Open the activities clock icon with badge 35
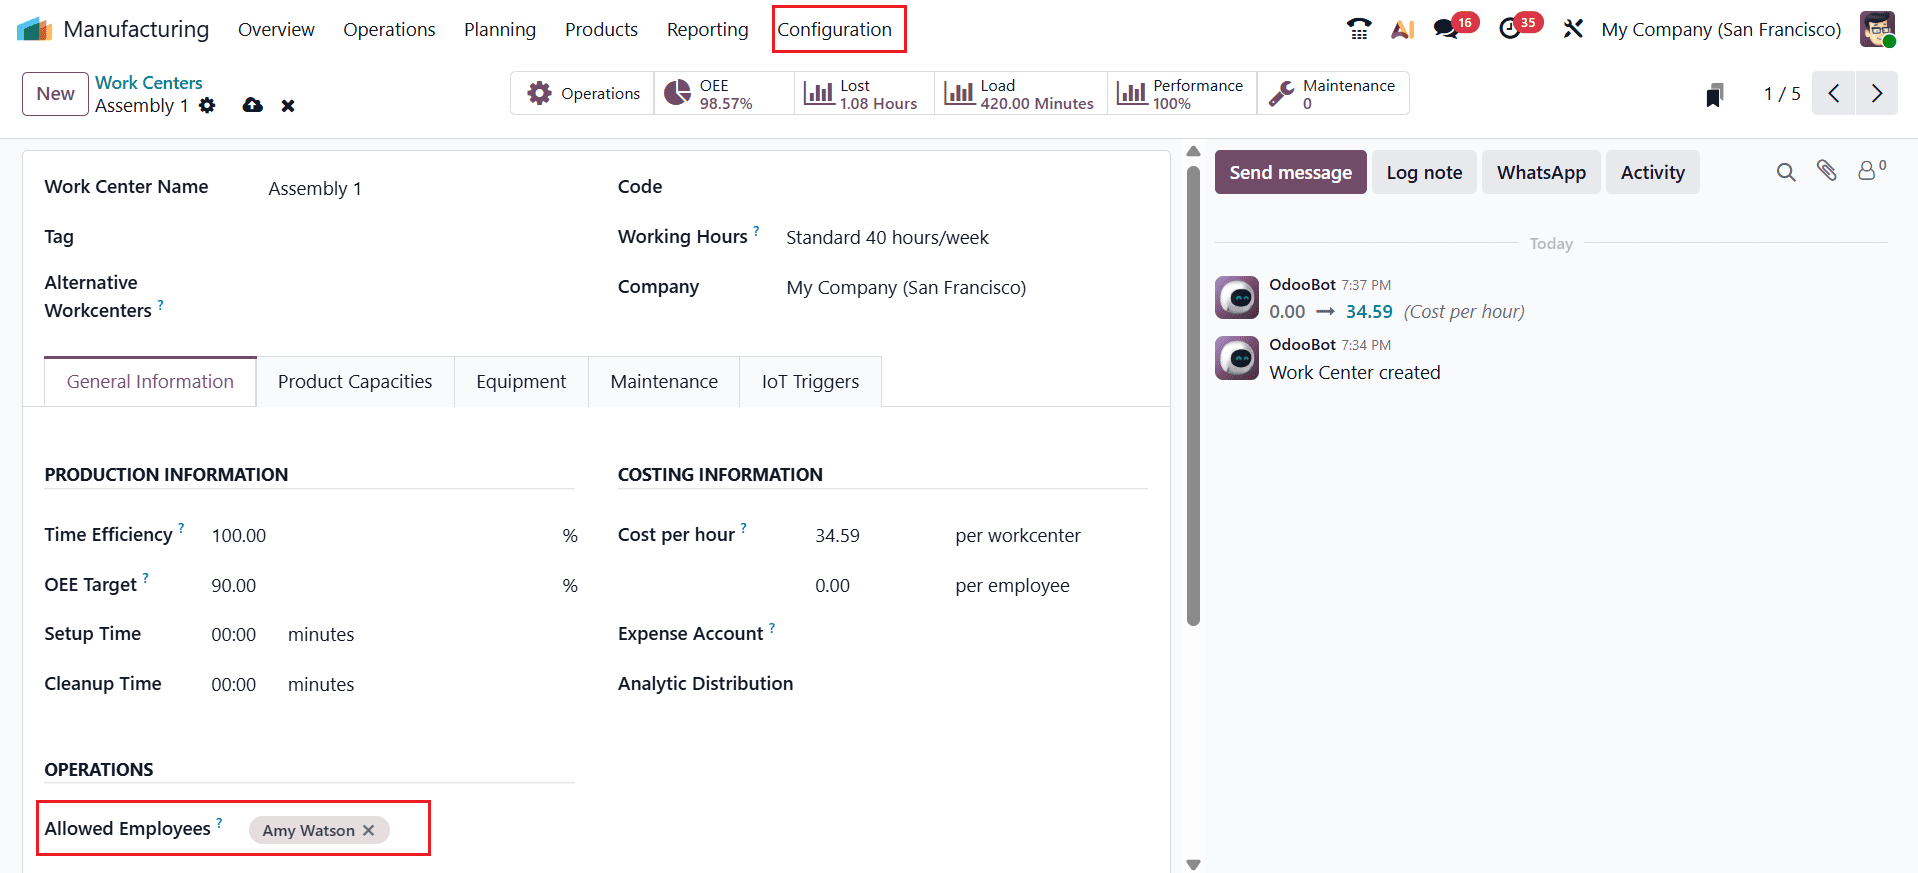Image resolution: width=1918 pixels, height=873 pixels. tap(1510, 29)
